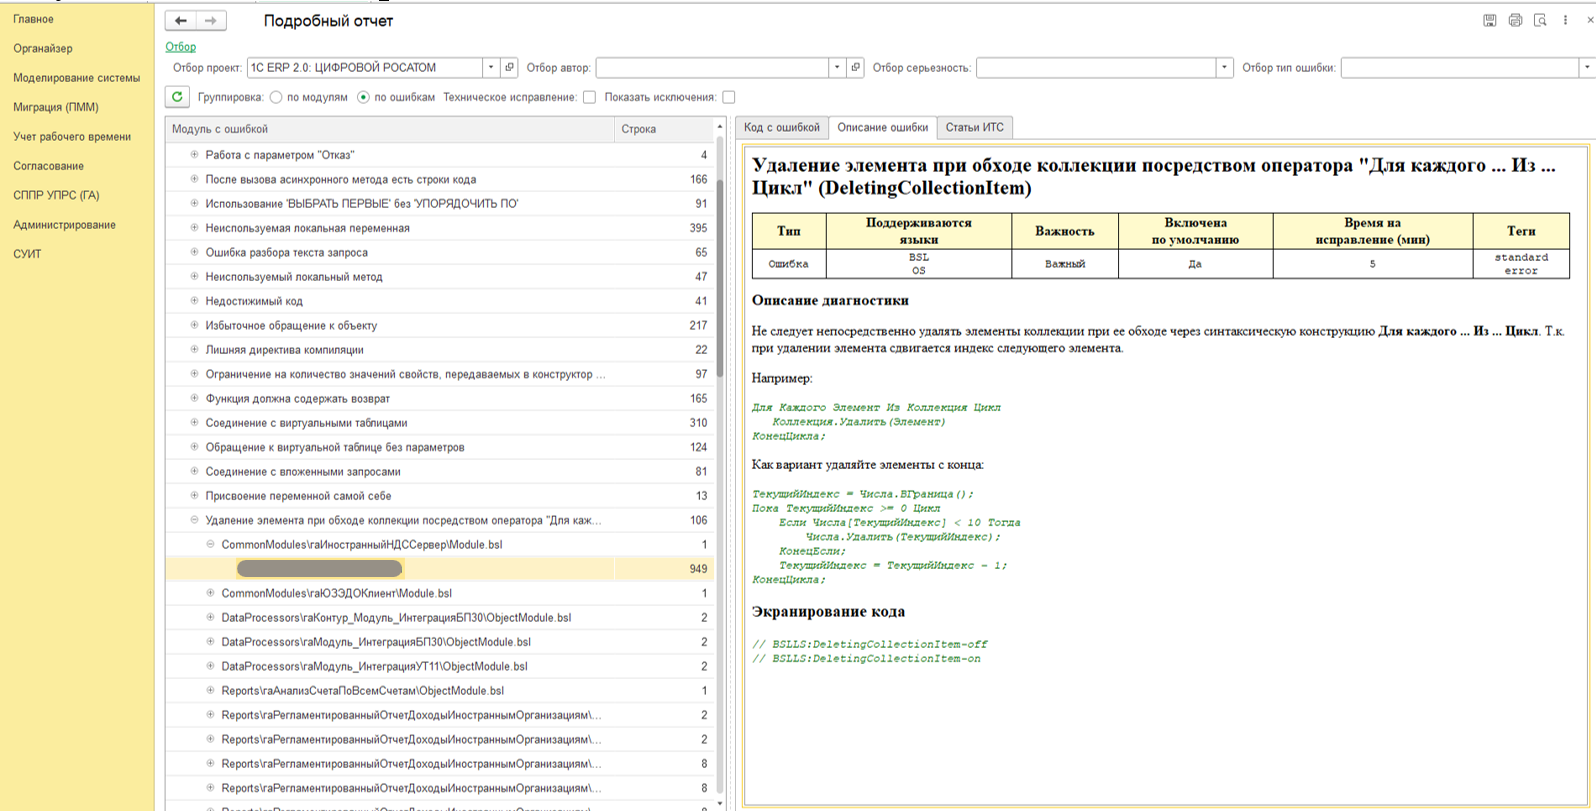Collapse the Удаление элемента при обходе коллекции row
Viewport: 1596px width, 811px height.
[x=194, y=520]
